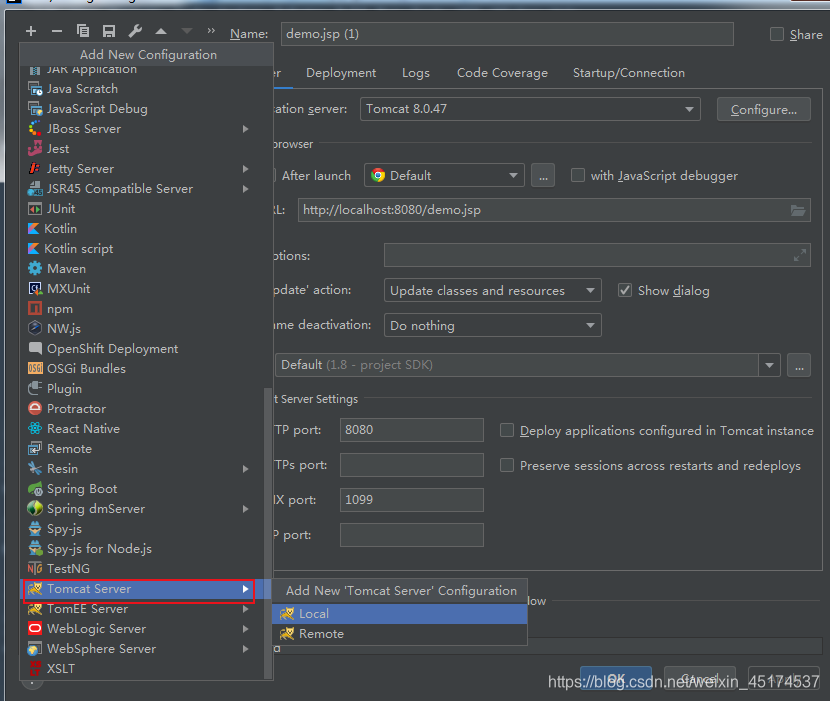Enable Deploy applications configured in Tomcat instance
The height and width of the screenshot is (701, 830).
(x=507, y=430)
